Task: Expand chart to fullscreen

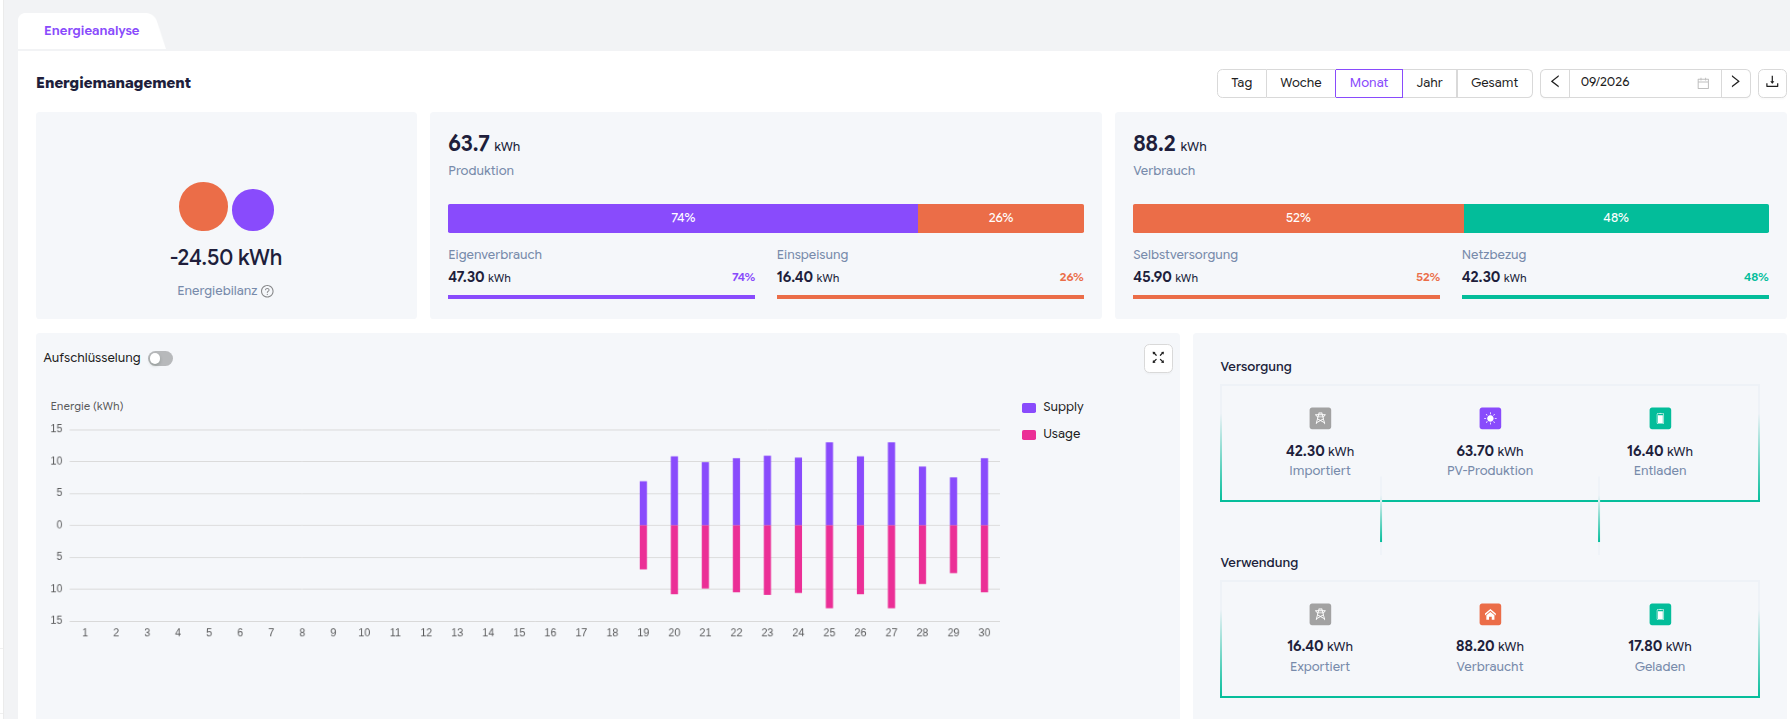Action: coord(1158,358)
